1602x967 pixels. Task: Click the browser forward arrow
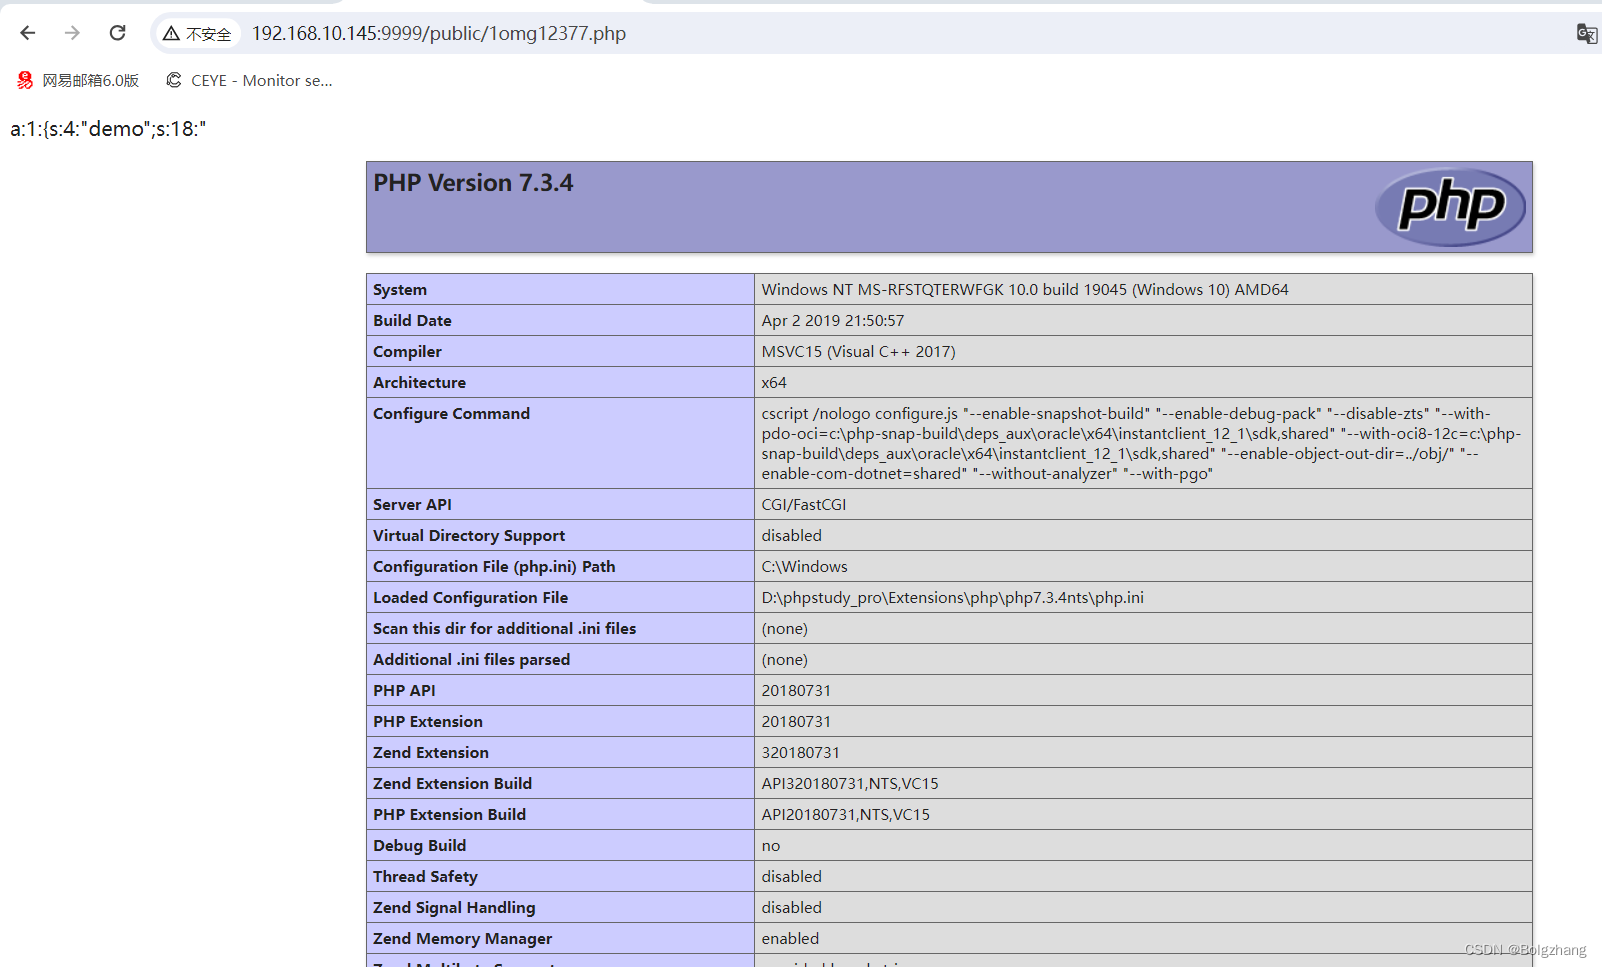[72, 33]
